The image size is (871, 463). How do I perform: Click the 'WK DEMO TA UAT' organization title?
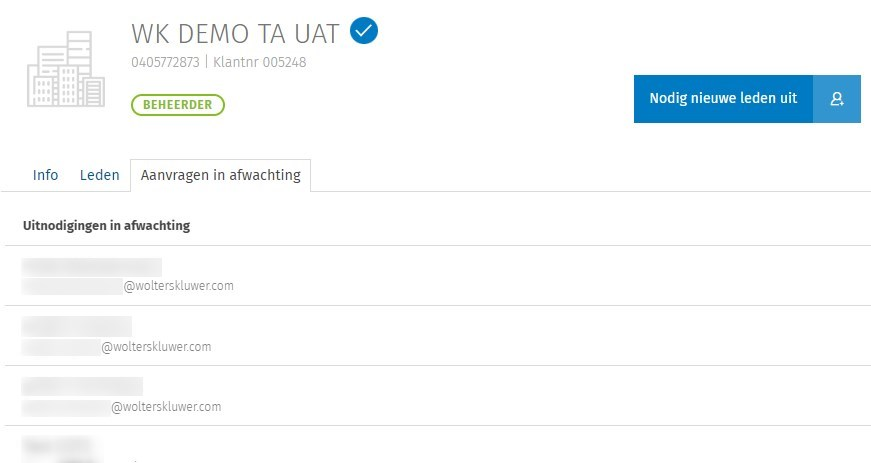click(236, 34)
